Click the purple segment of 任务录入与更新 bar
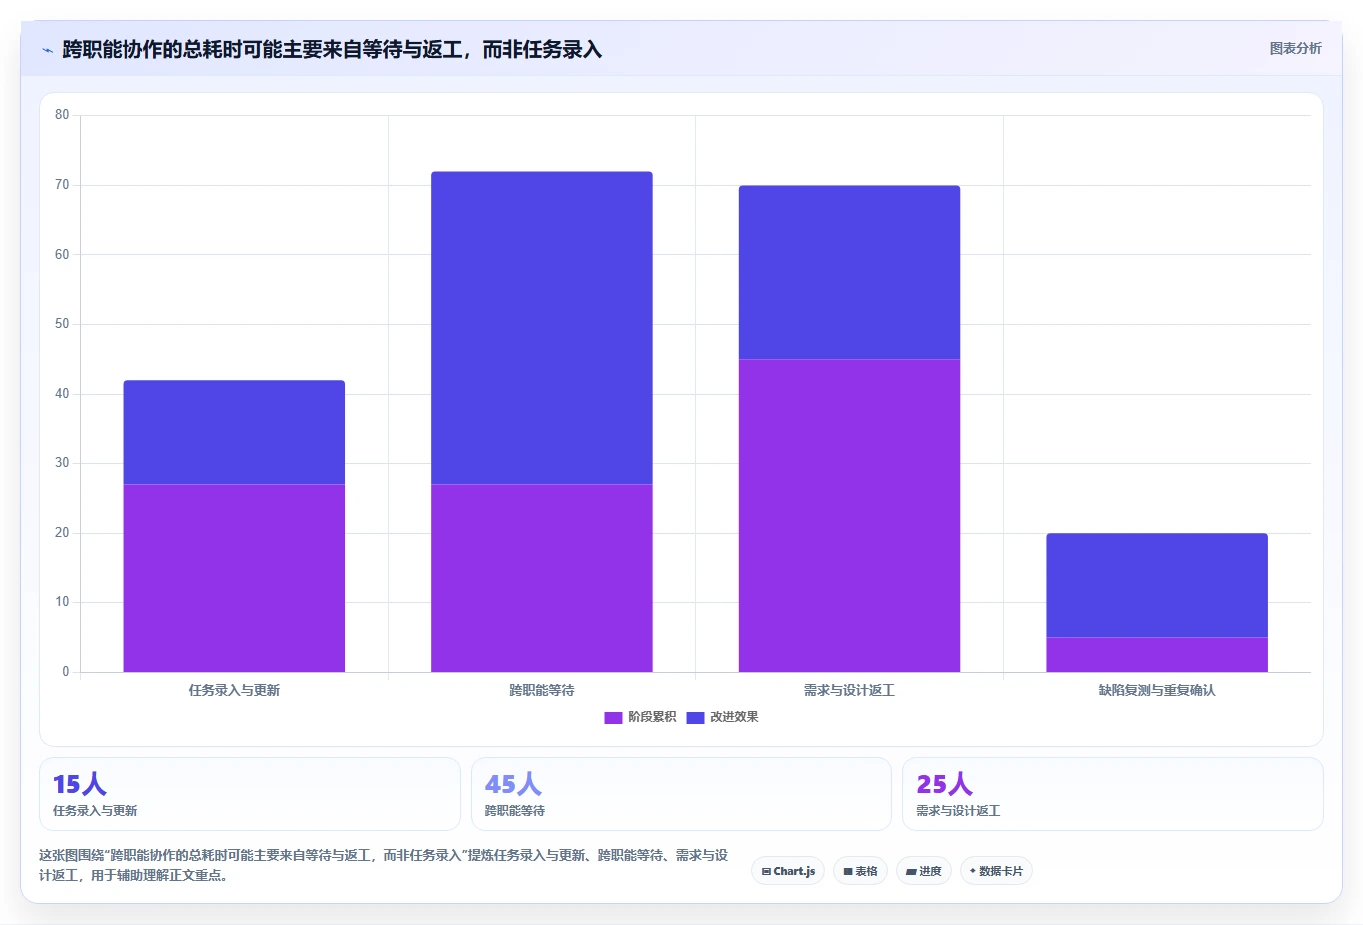The height and width of the screenshot is (925, 1363). 234,578
